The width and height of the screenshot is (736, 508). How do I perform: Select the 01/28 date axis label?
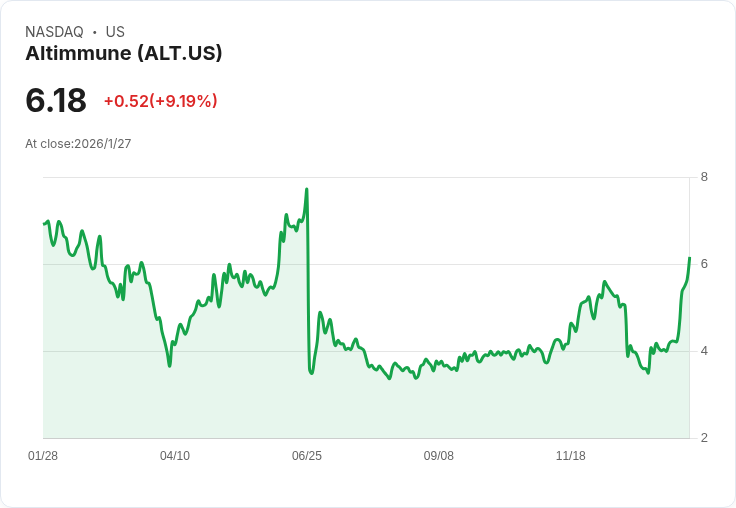43,456
